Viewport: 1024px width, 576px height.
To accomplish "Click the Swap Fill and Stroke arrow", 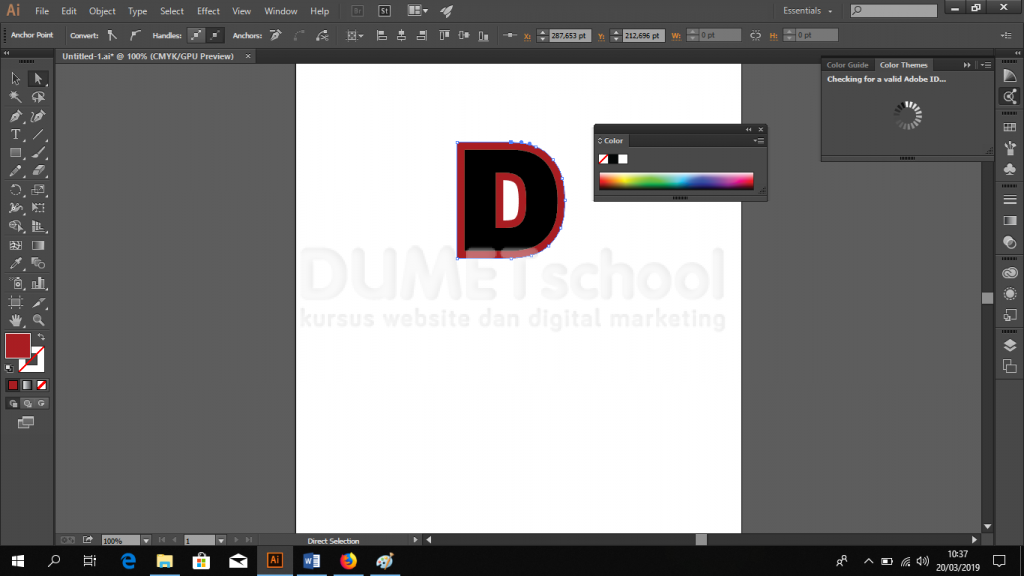I will [41, 337].
